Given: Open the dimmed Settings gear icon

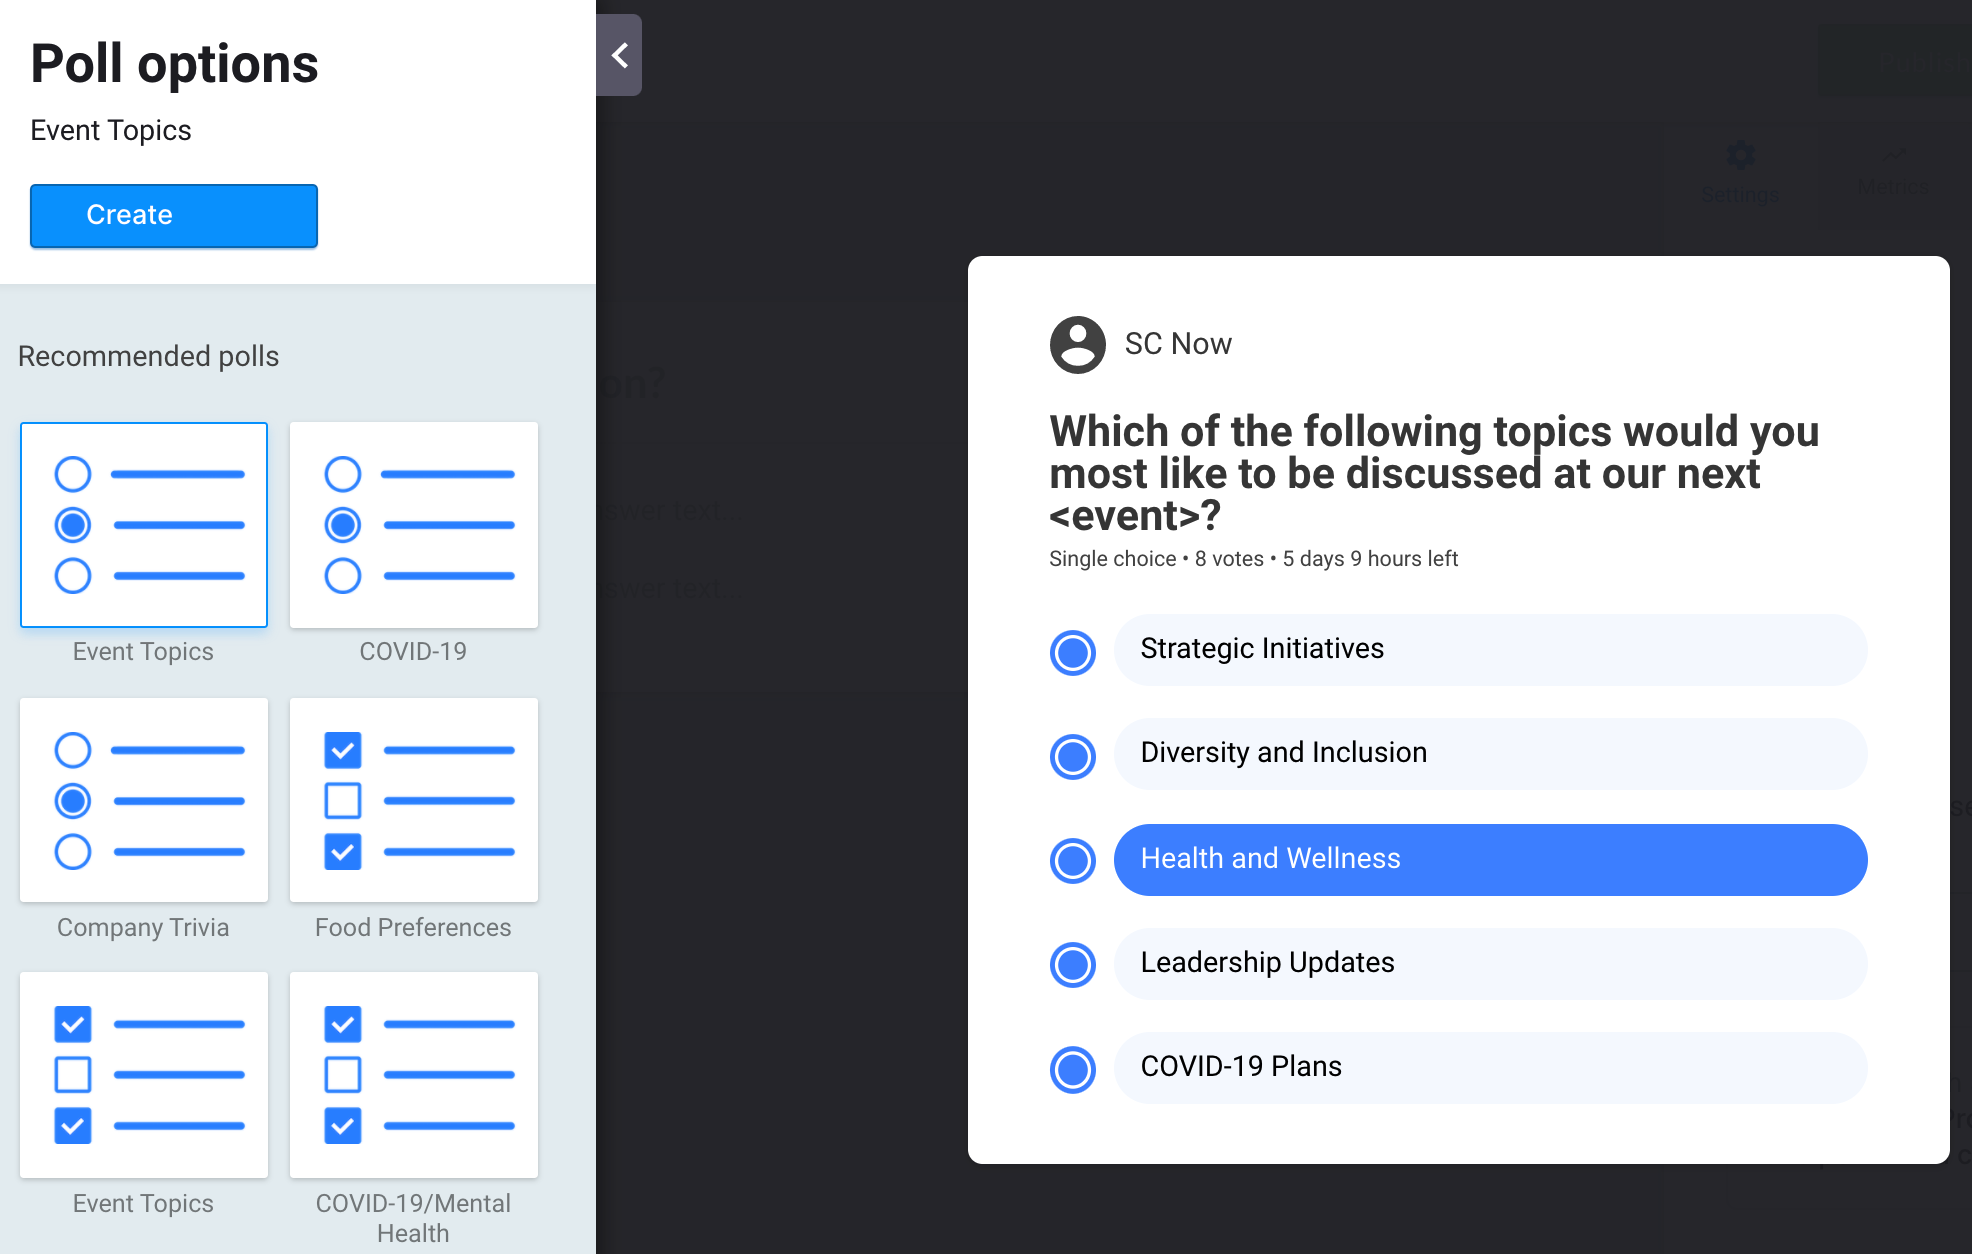Looking at the screenshot, I should (x=1740, y=156).
